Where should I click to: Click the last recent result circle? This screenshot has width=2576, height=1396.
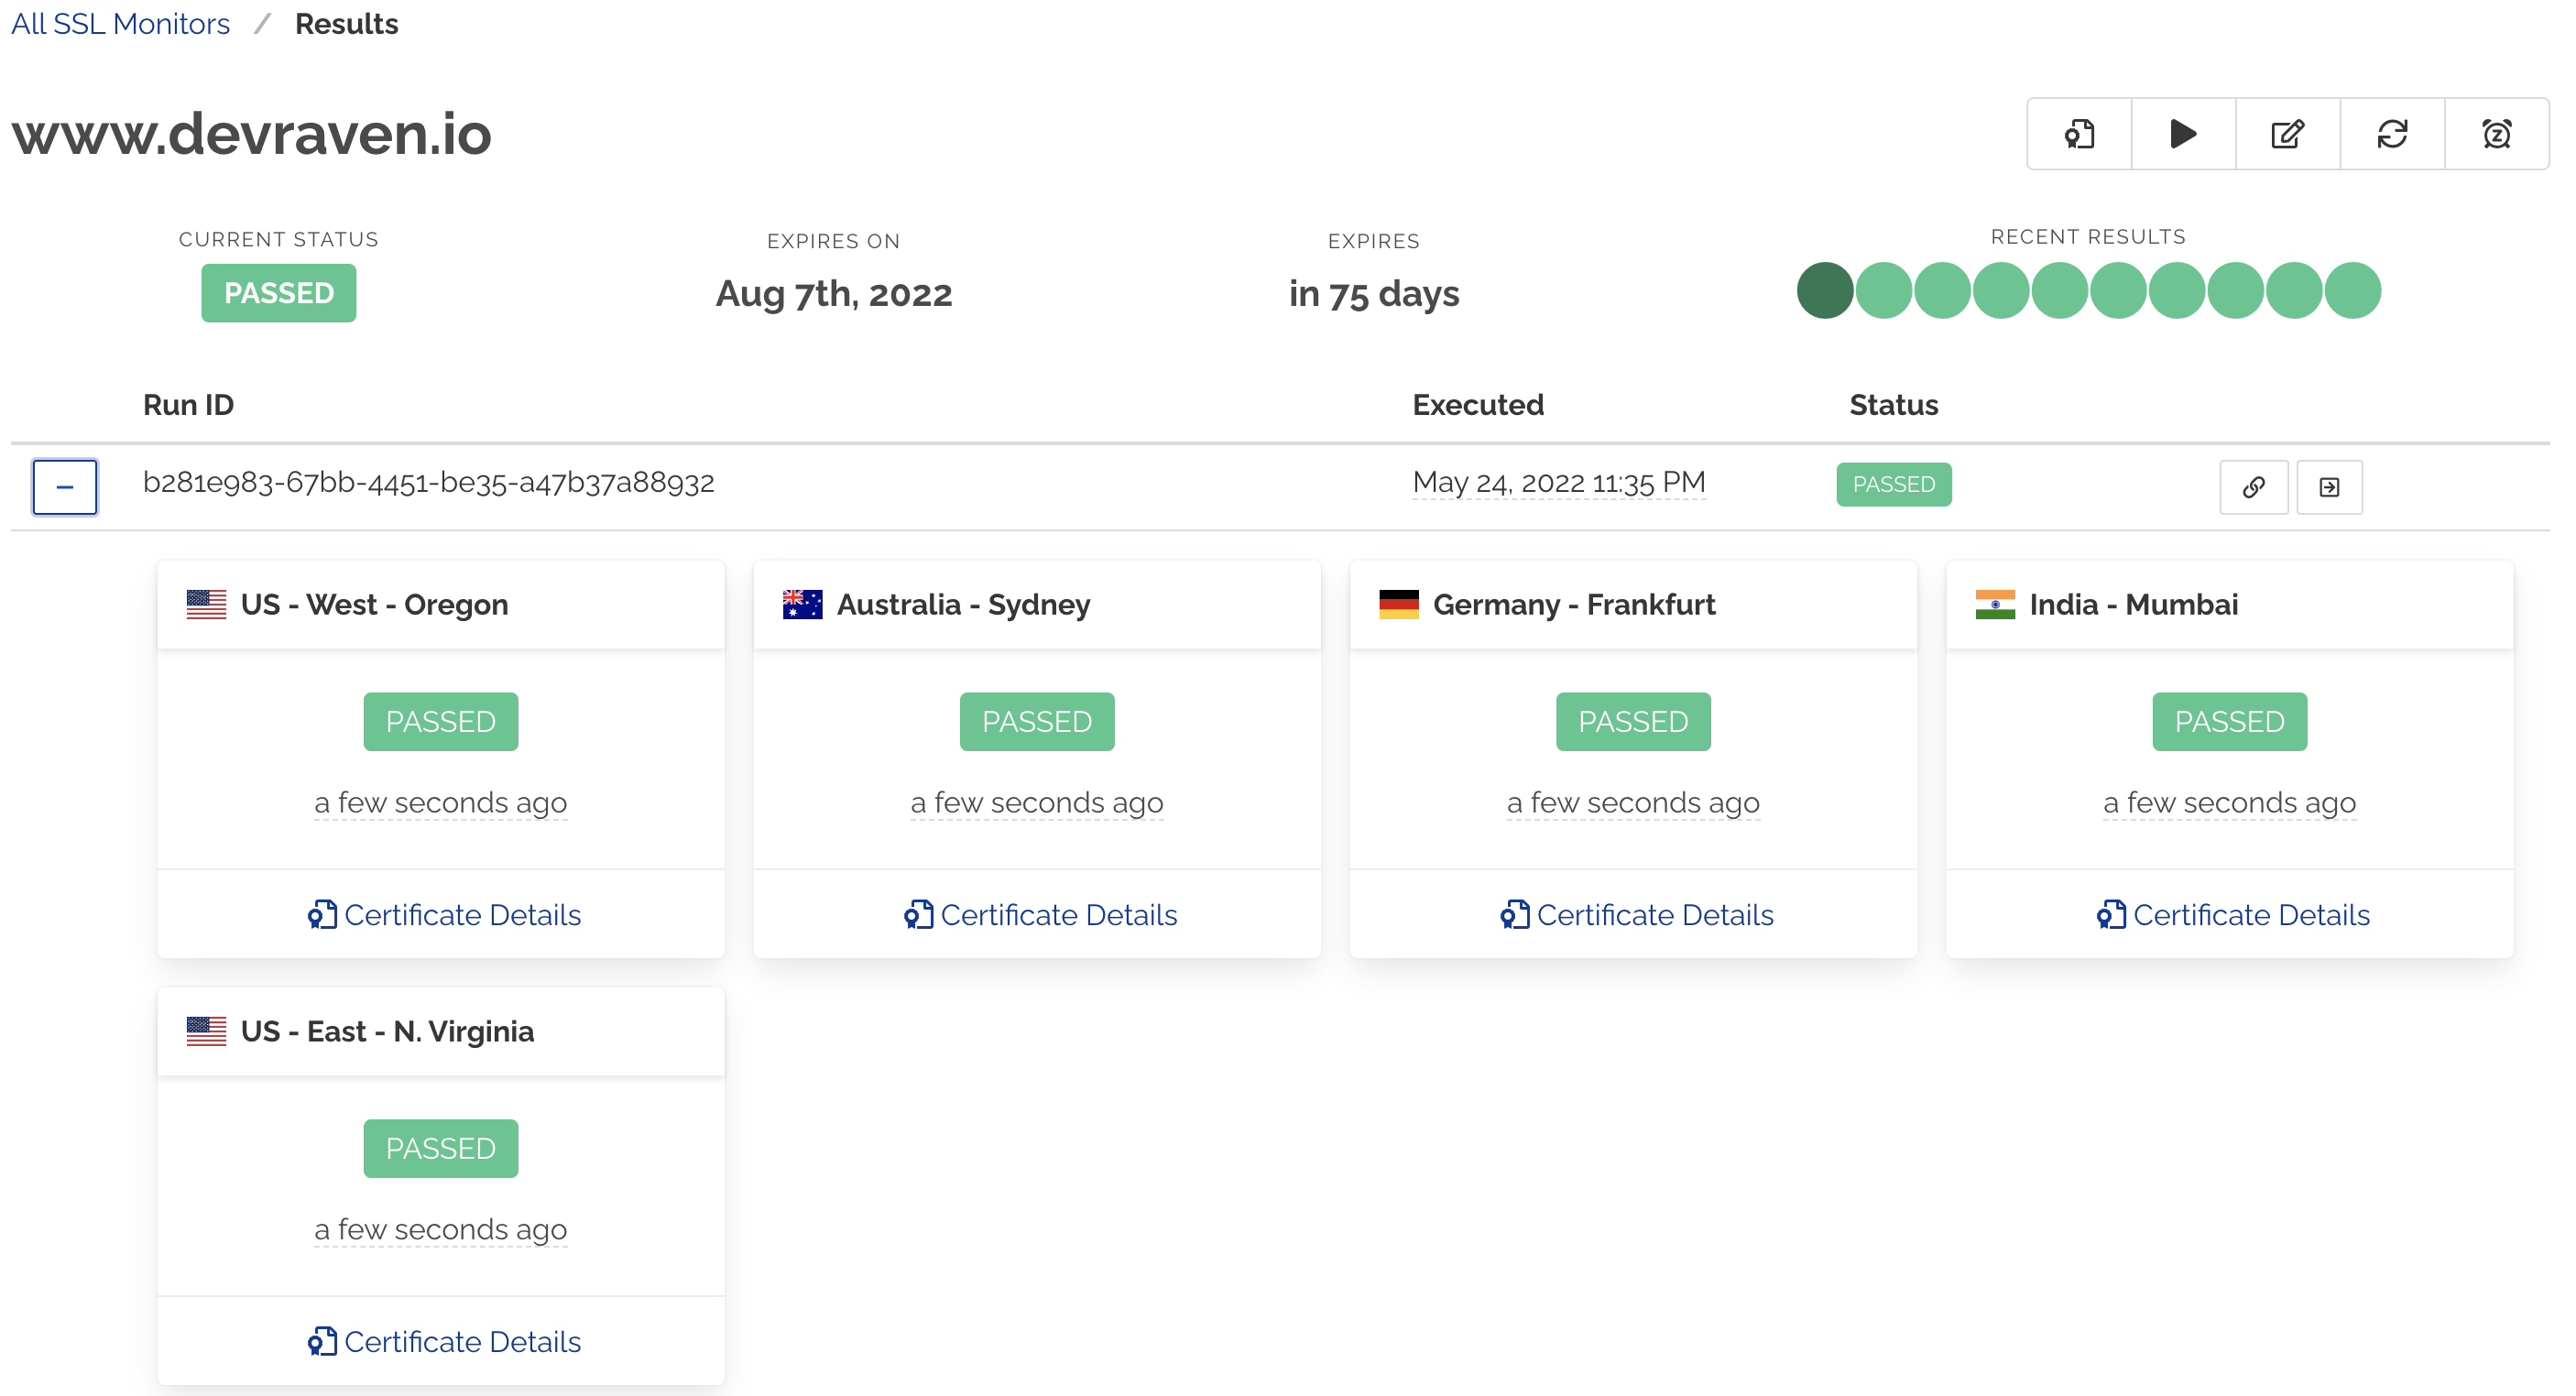point(2352,291)
